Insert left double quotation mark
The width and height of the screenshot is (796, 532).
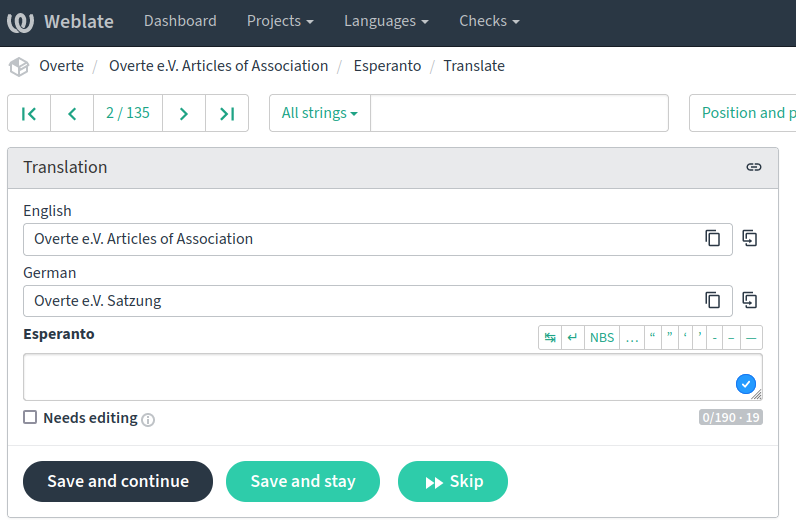point(653,338)
